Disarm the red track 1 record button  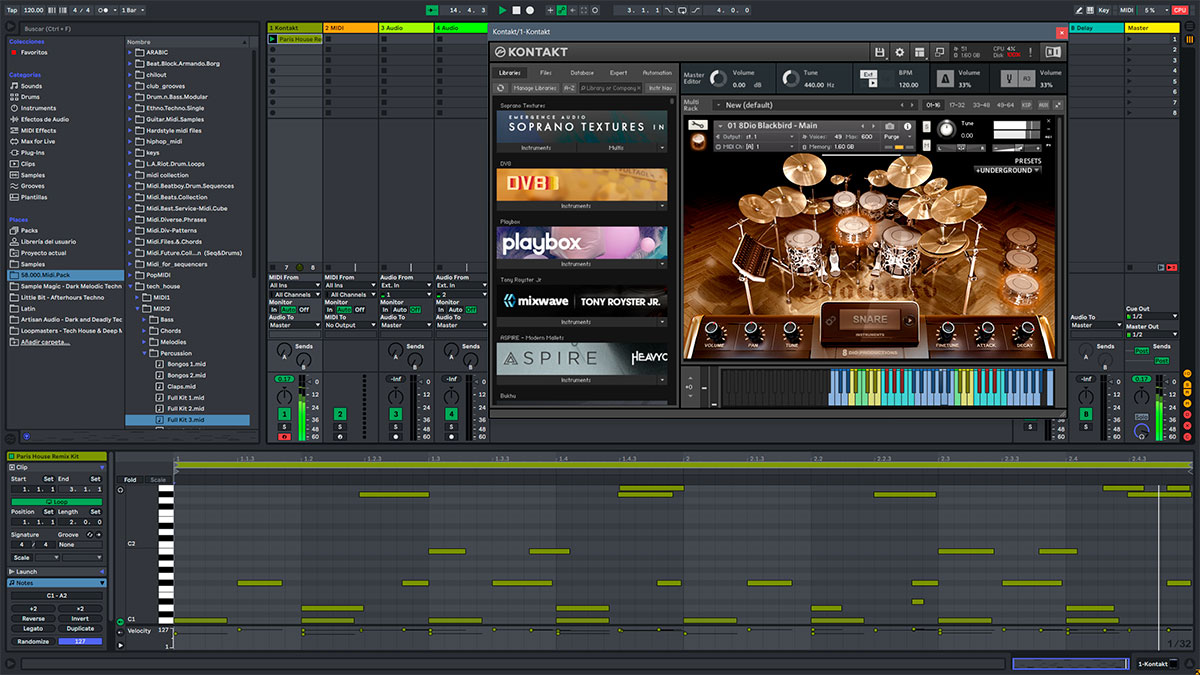(284, 437)
